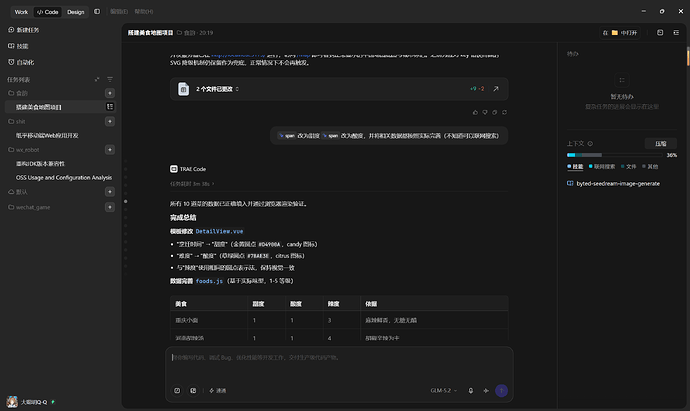Click the preview window icon in the top-right header

660,33
